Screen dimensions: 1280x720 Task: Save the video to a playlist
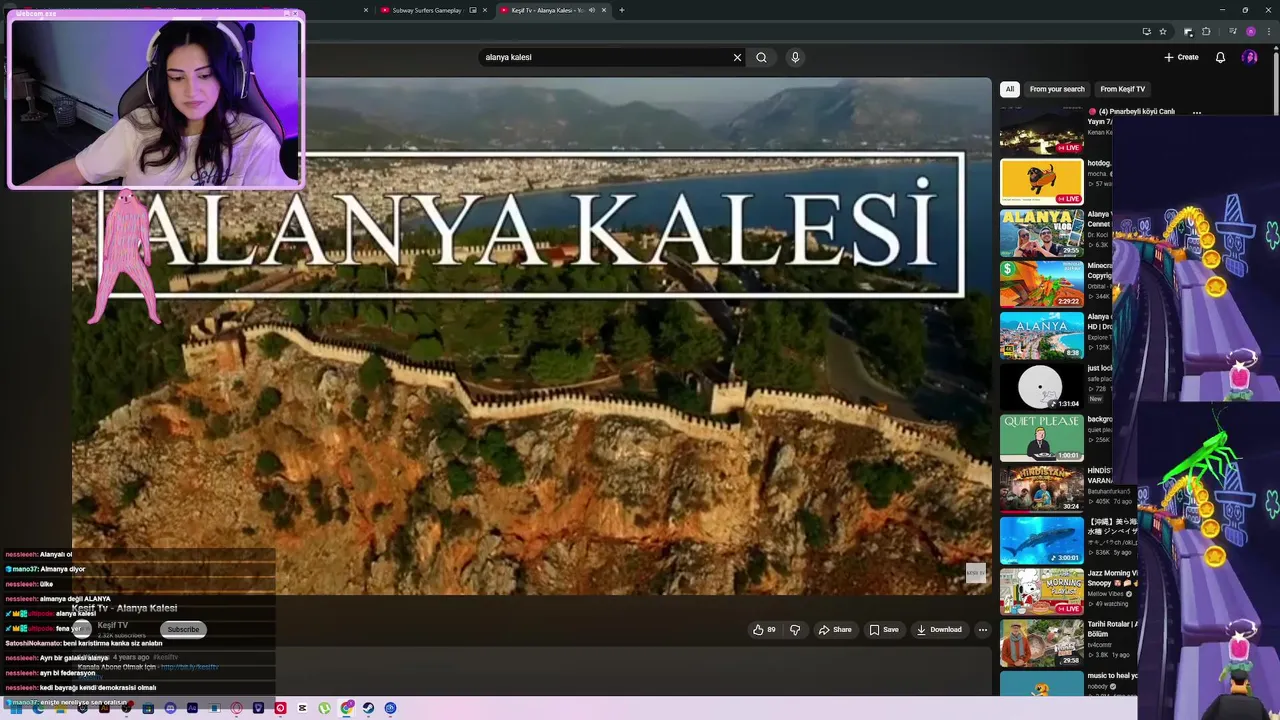[884, 630]
